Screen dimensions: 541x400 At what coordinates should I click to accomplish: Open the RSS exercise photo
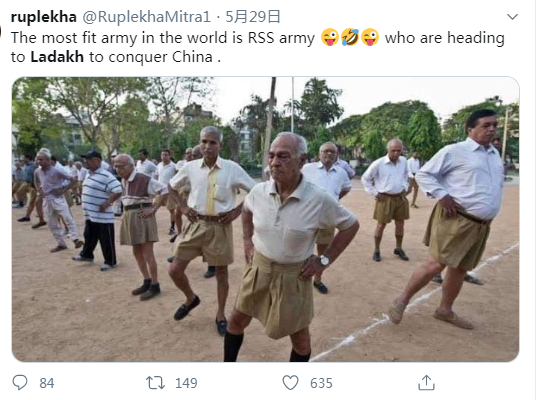click(x=265, y=219)
